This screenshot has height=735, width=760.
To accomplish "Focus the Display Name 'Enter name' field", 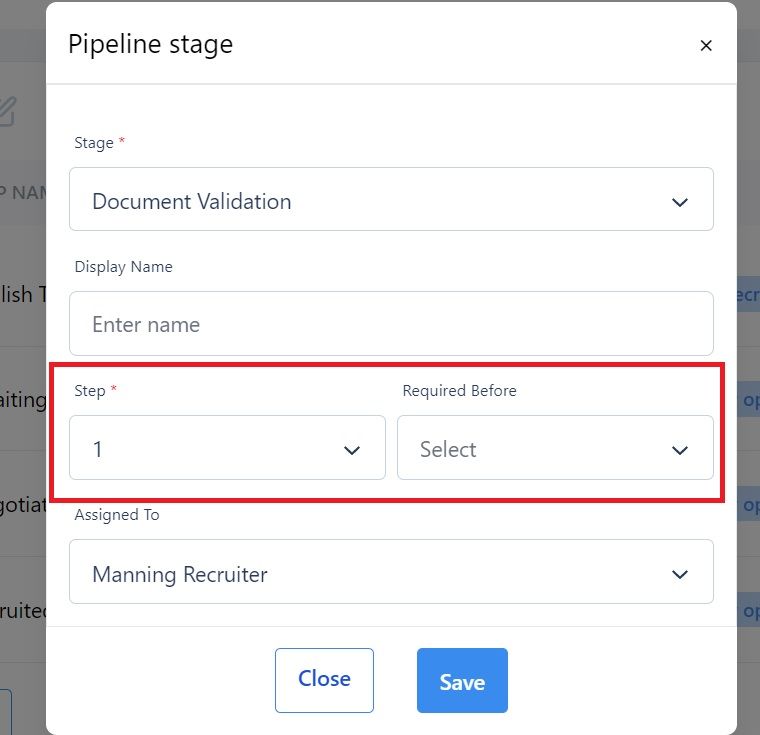I will (391, 323).
